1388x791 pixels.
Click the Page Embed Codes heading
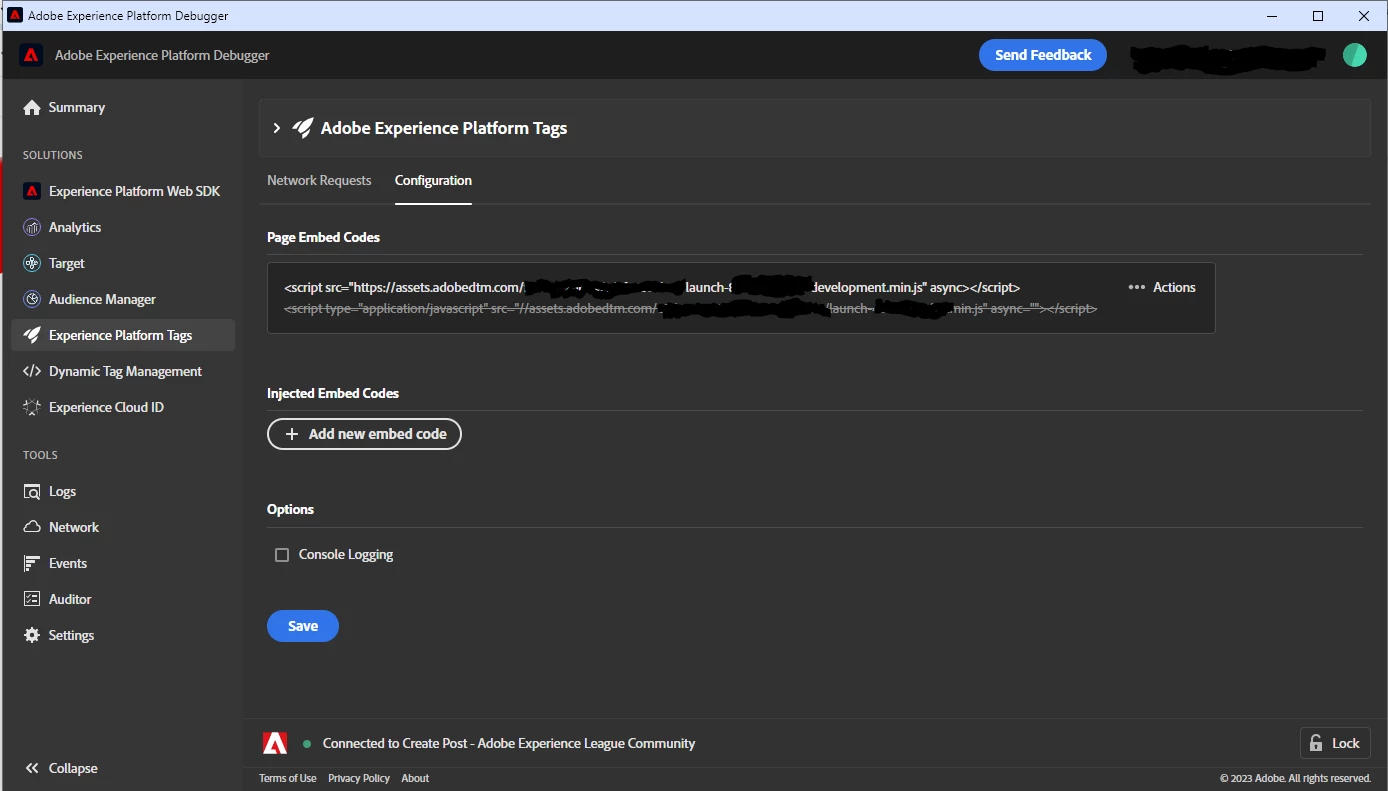point(323,237)
